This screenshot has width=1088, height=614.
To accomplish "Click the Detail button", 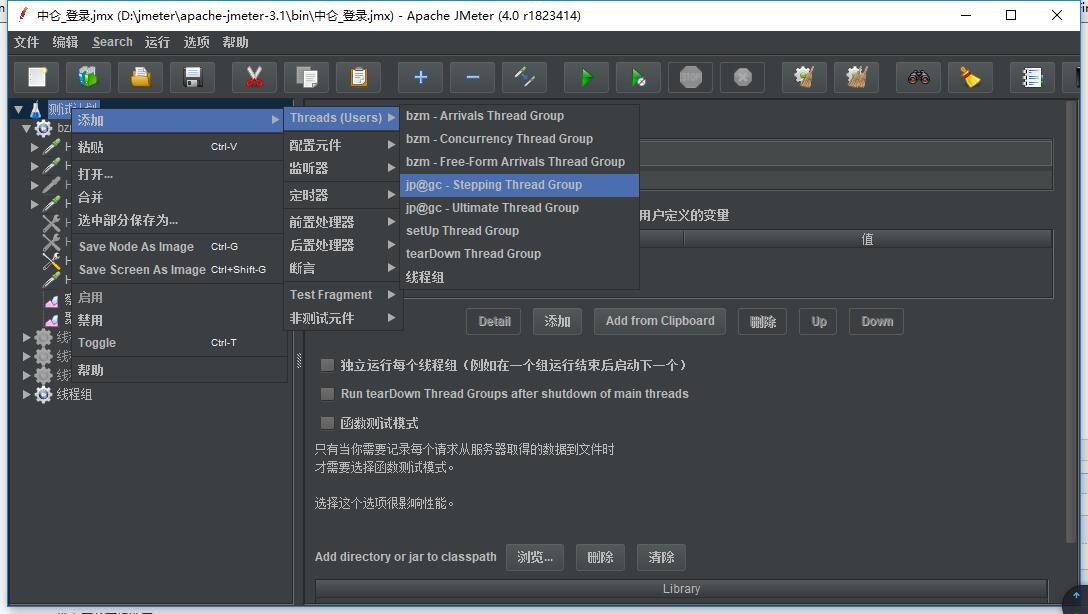I will point(493,321).
